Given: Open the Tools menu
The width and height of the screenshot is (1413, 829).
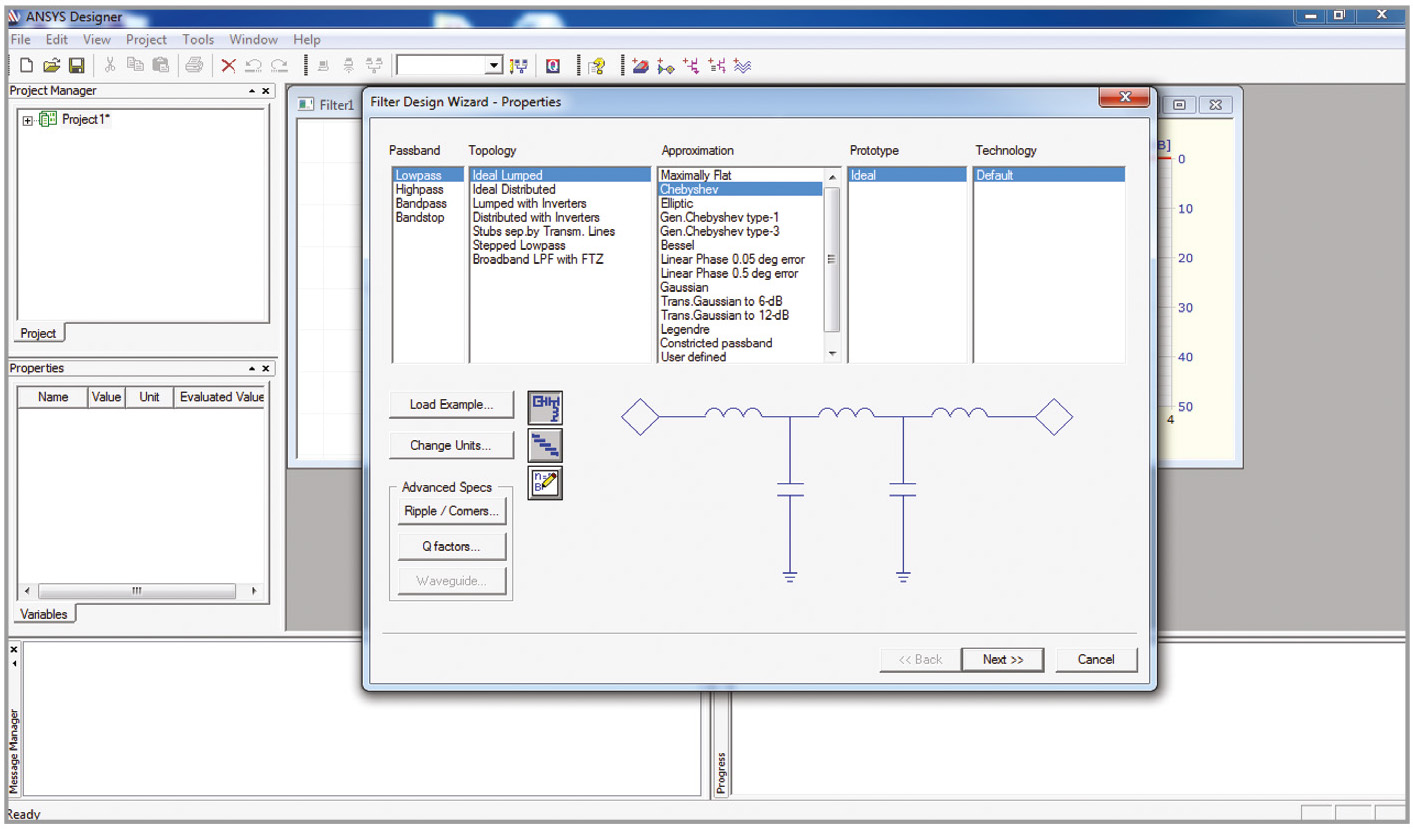Looking at the screenshot, I should (198, 40).
